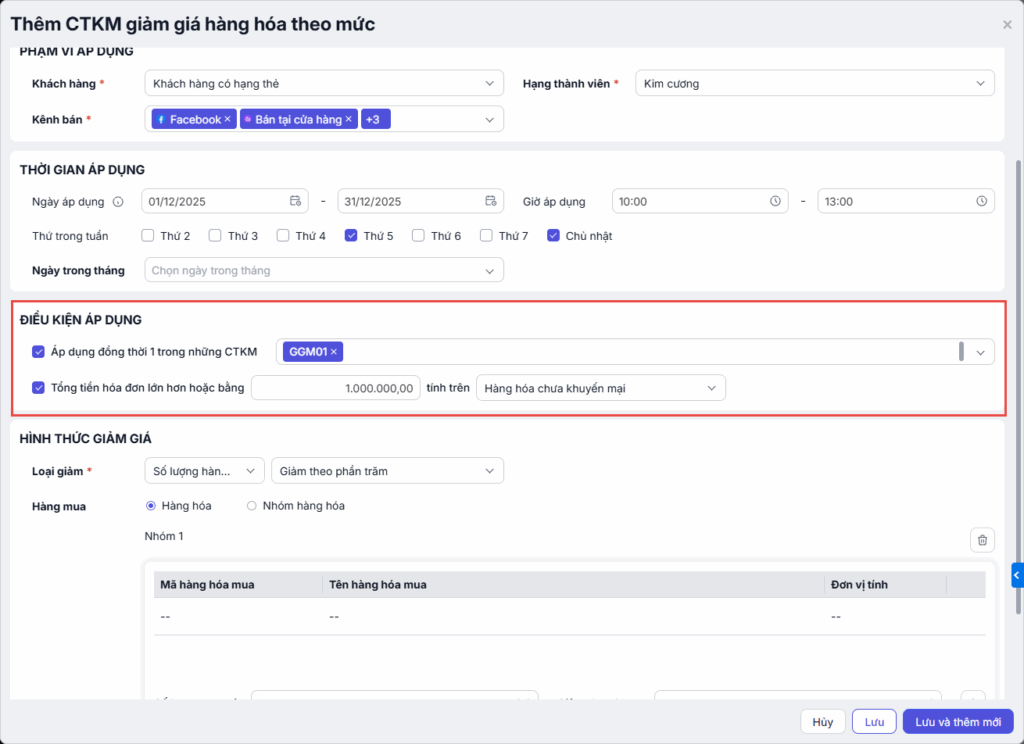The height and width of the screenshot is (744, 1024).
Task: Check the Thứ 2 checkbox
Action: point(147,236)
